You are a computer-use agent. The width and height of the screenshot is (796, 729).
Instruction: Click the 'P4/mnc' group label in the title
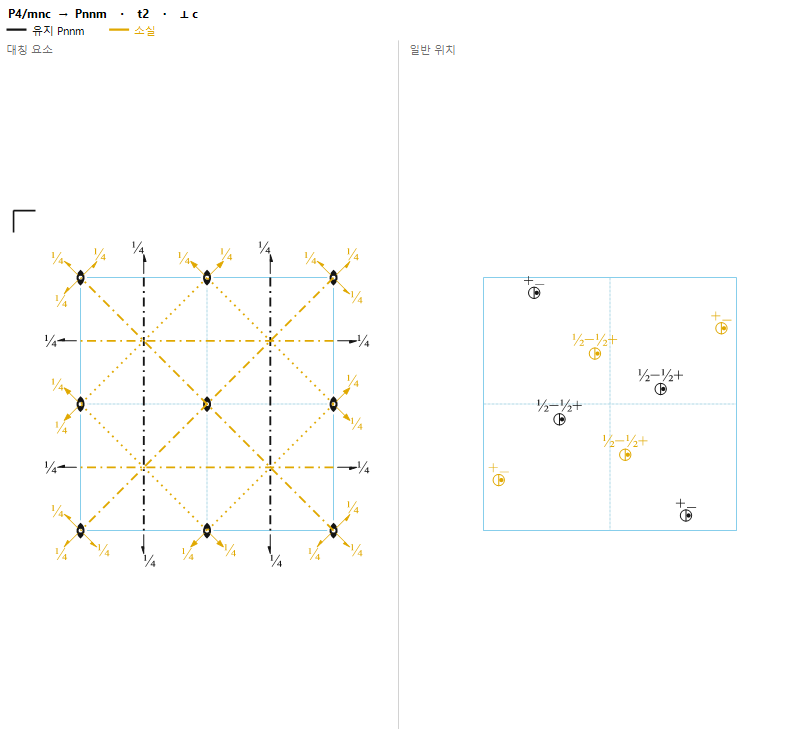[x=29, y=14]
